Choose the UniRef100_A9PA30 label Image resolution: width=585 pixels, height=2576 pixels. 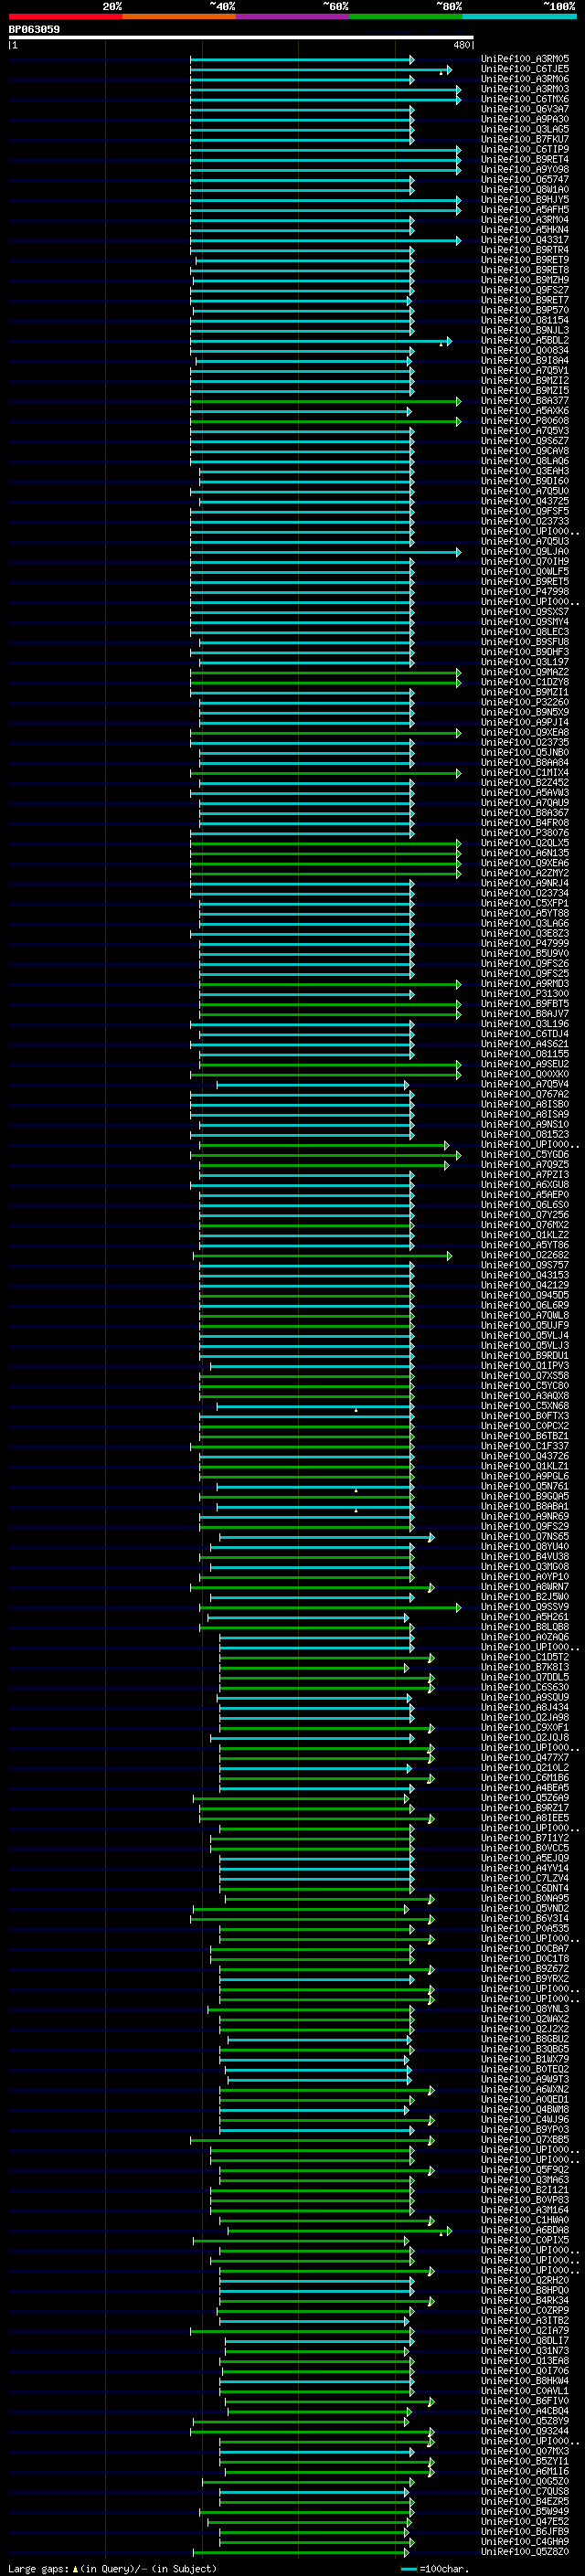525,119
